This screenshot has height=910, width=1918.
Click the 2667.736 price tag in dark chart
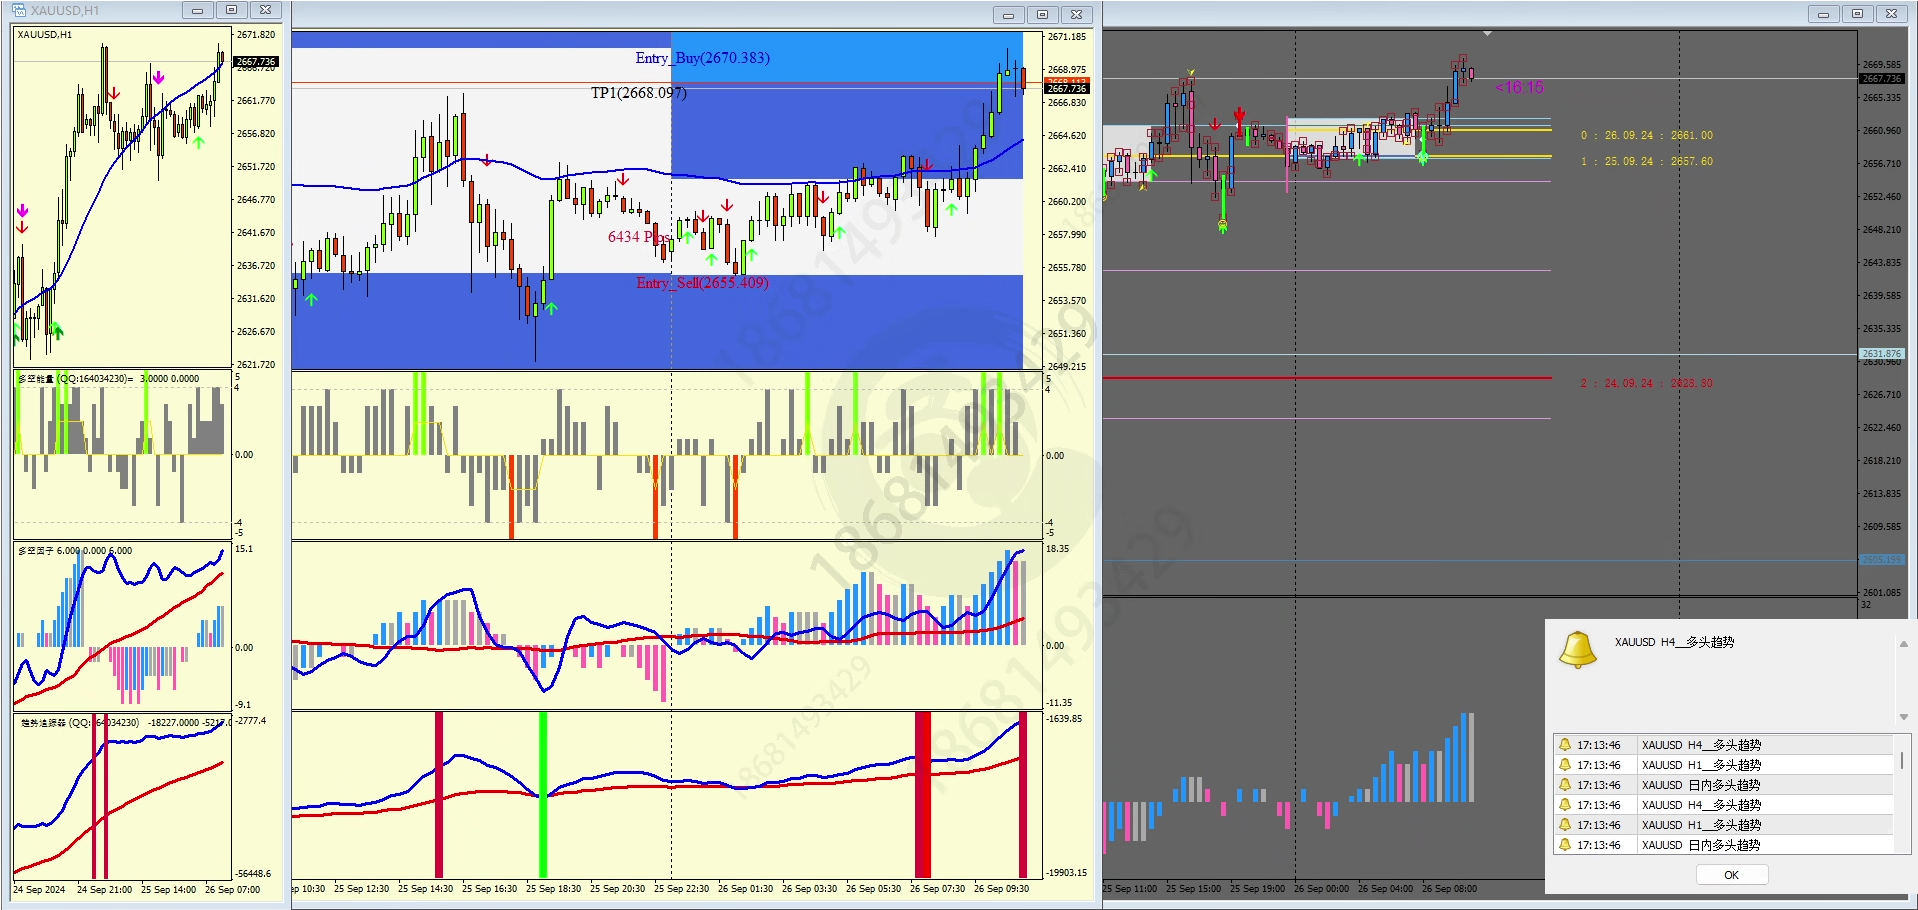1881,79
